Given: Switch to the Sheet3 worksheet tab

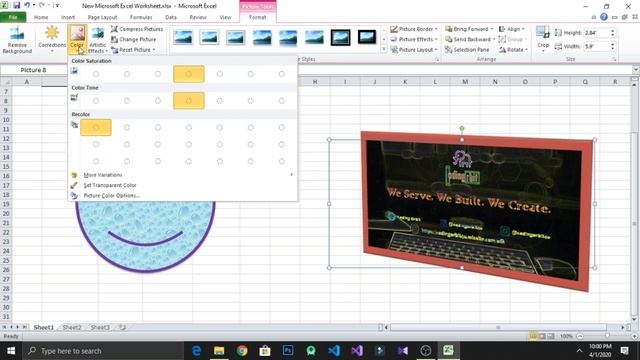Looking at the screenshot, I should 100,327.
